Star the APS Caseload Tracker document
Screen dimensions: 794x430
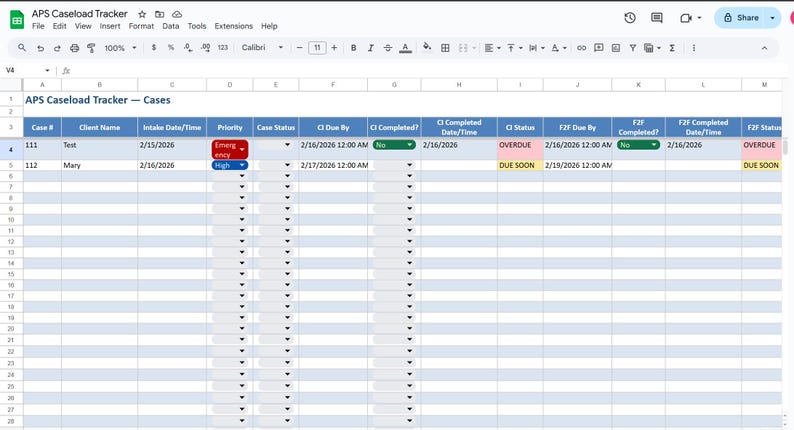click(x=142, y=14)
